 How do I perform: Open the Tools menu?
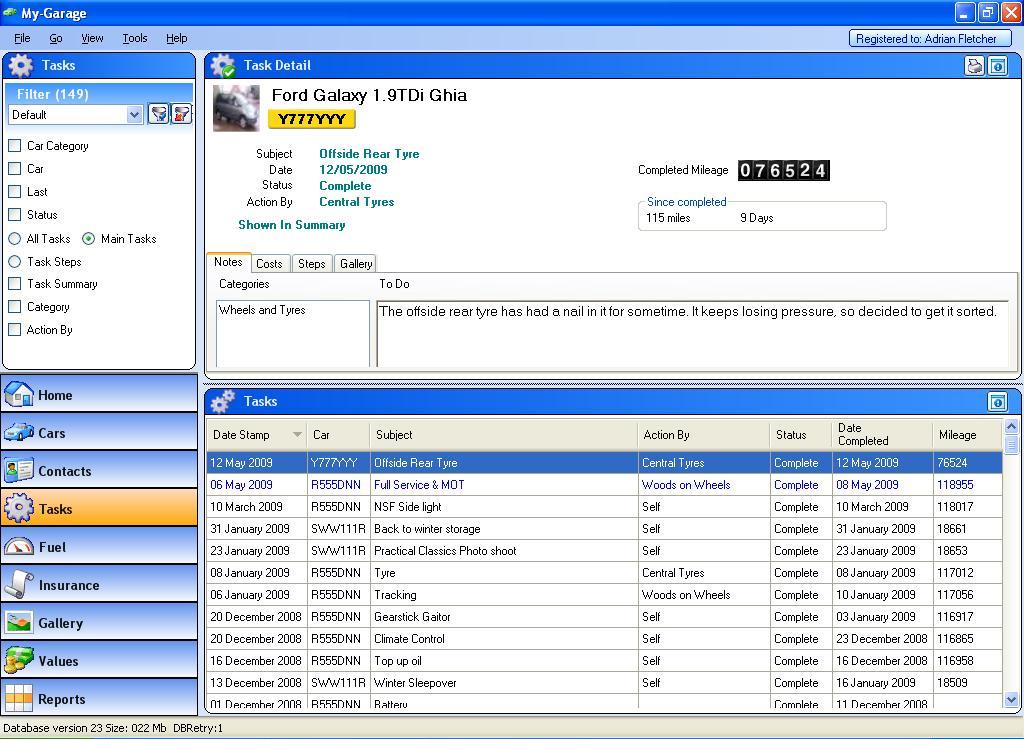134,38
